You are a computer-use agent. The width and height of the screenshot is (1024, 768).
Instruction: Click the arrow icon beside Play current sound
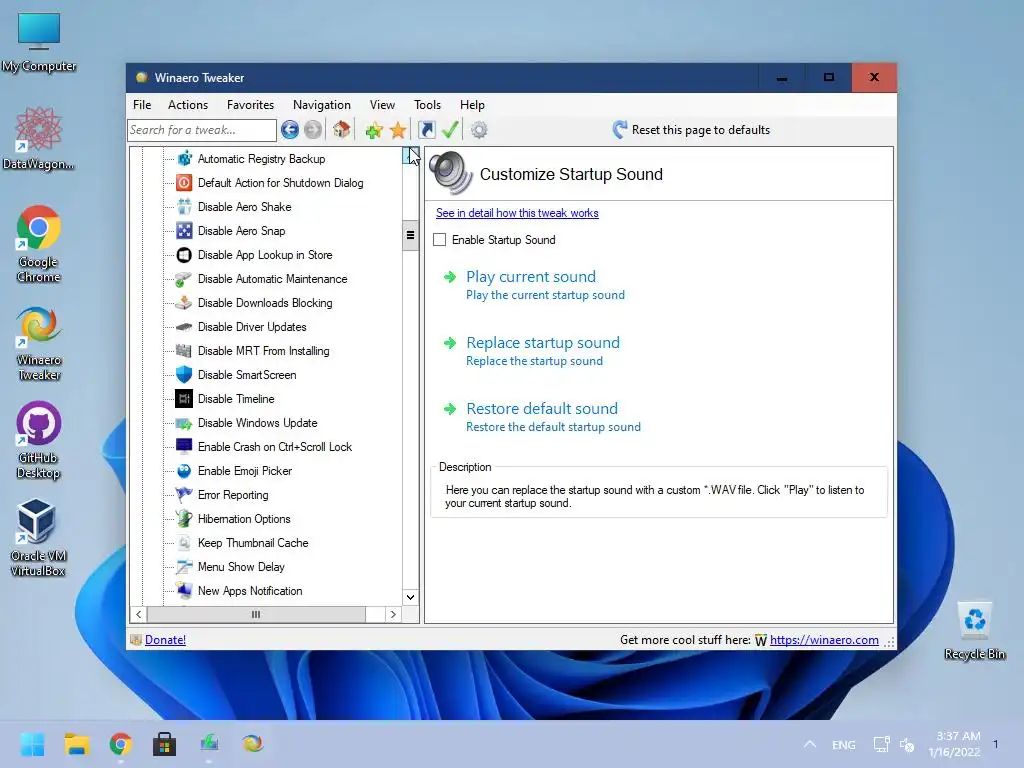[x=450, y=277]
